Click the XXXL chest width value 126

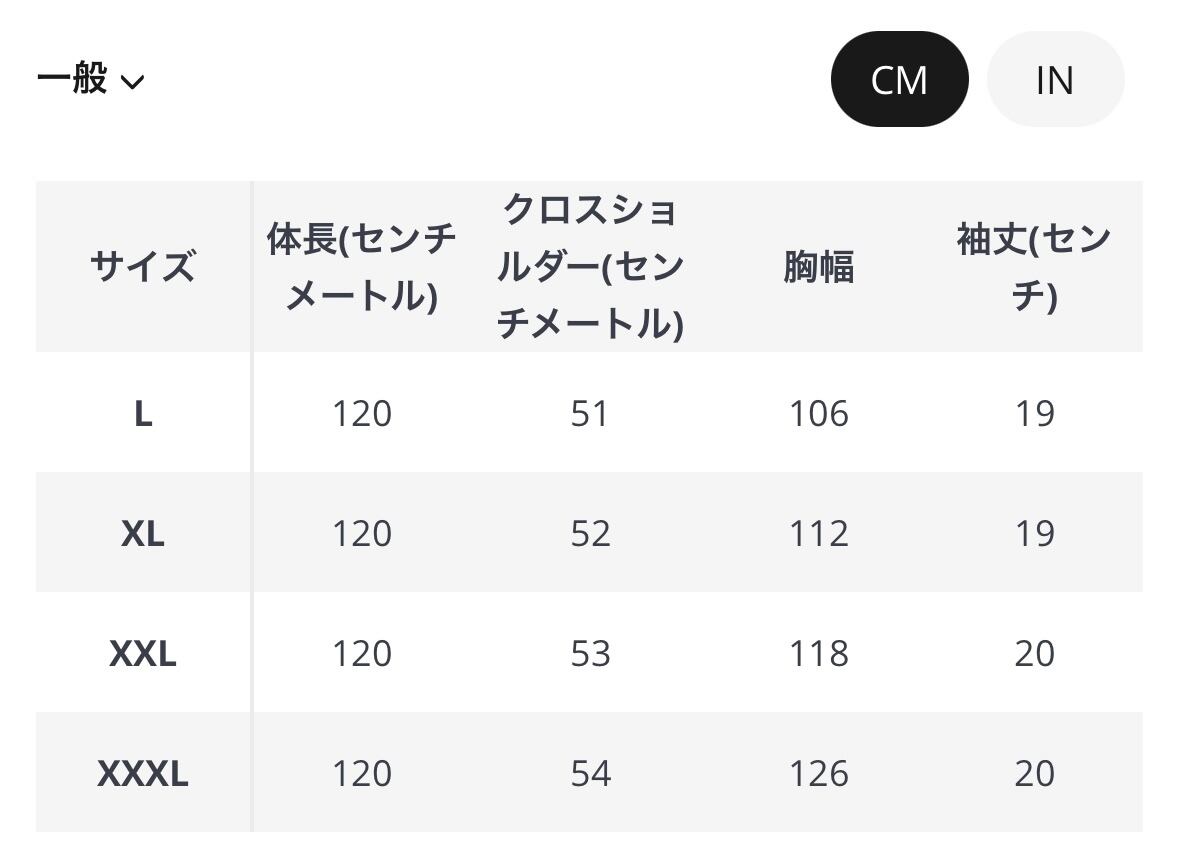click(x=818, y=773)
